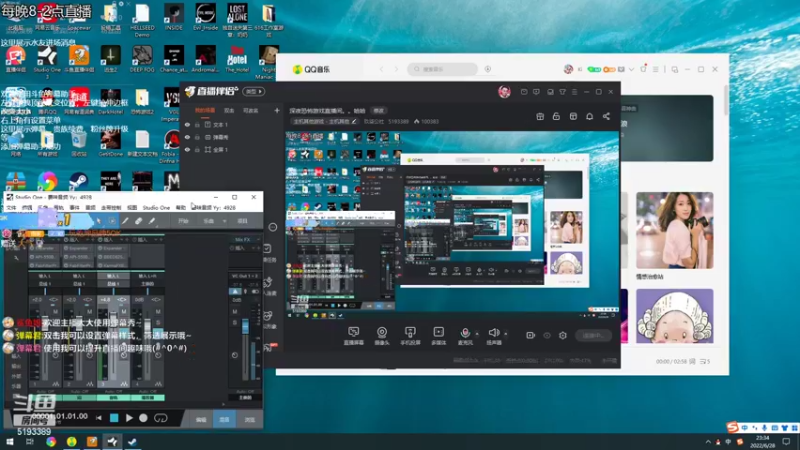This screenshot has width=800, height=450.
Task: Select the brush-shaped tool in Studio One toolbar
Action: click(x=152, y=221)
